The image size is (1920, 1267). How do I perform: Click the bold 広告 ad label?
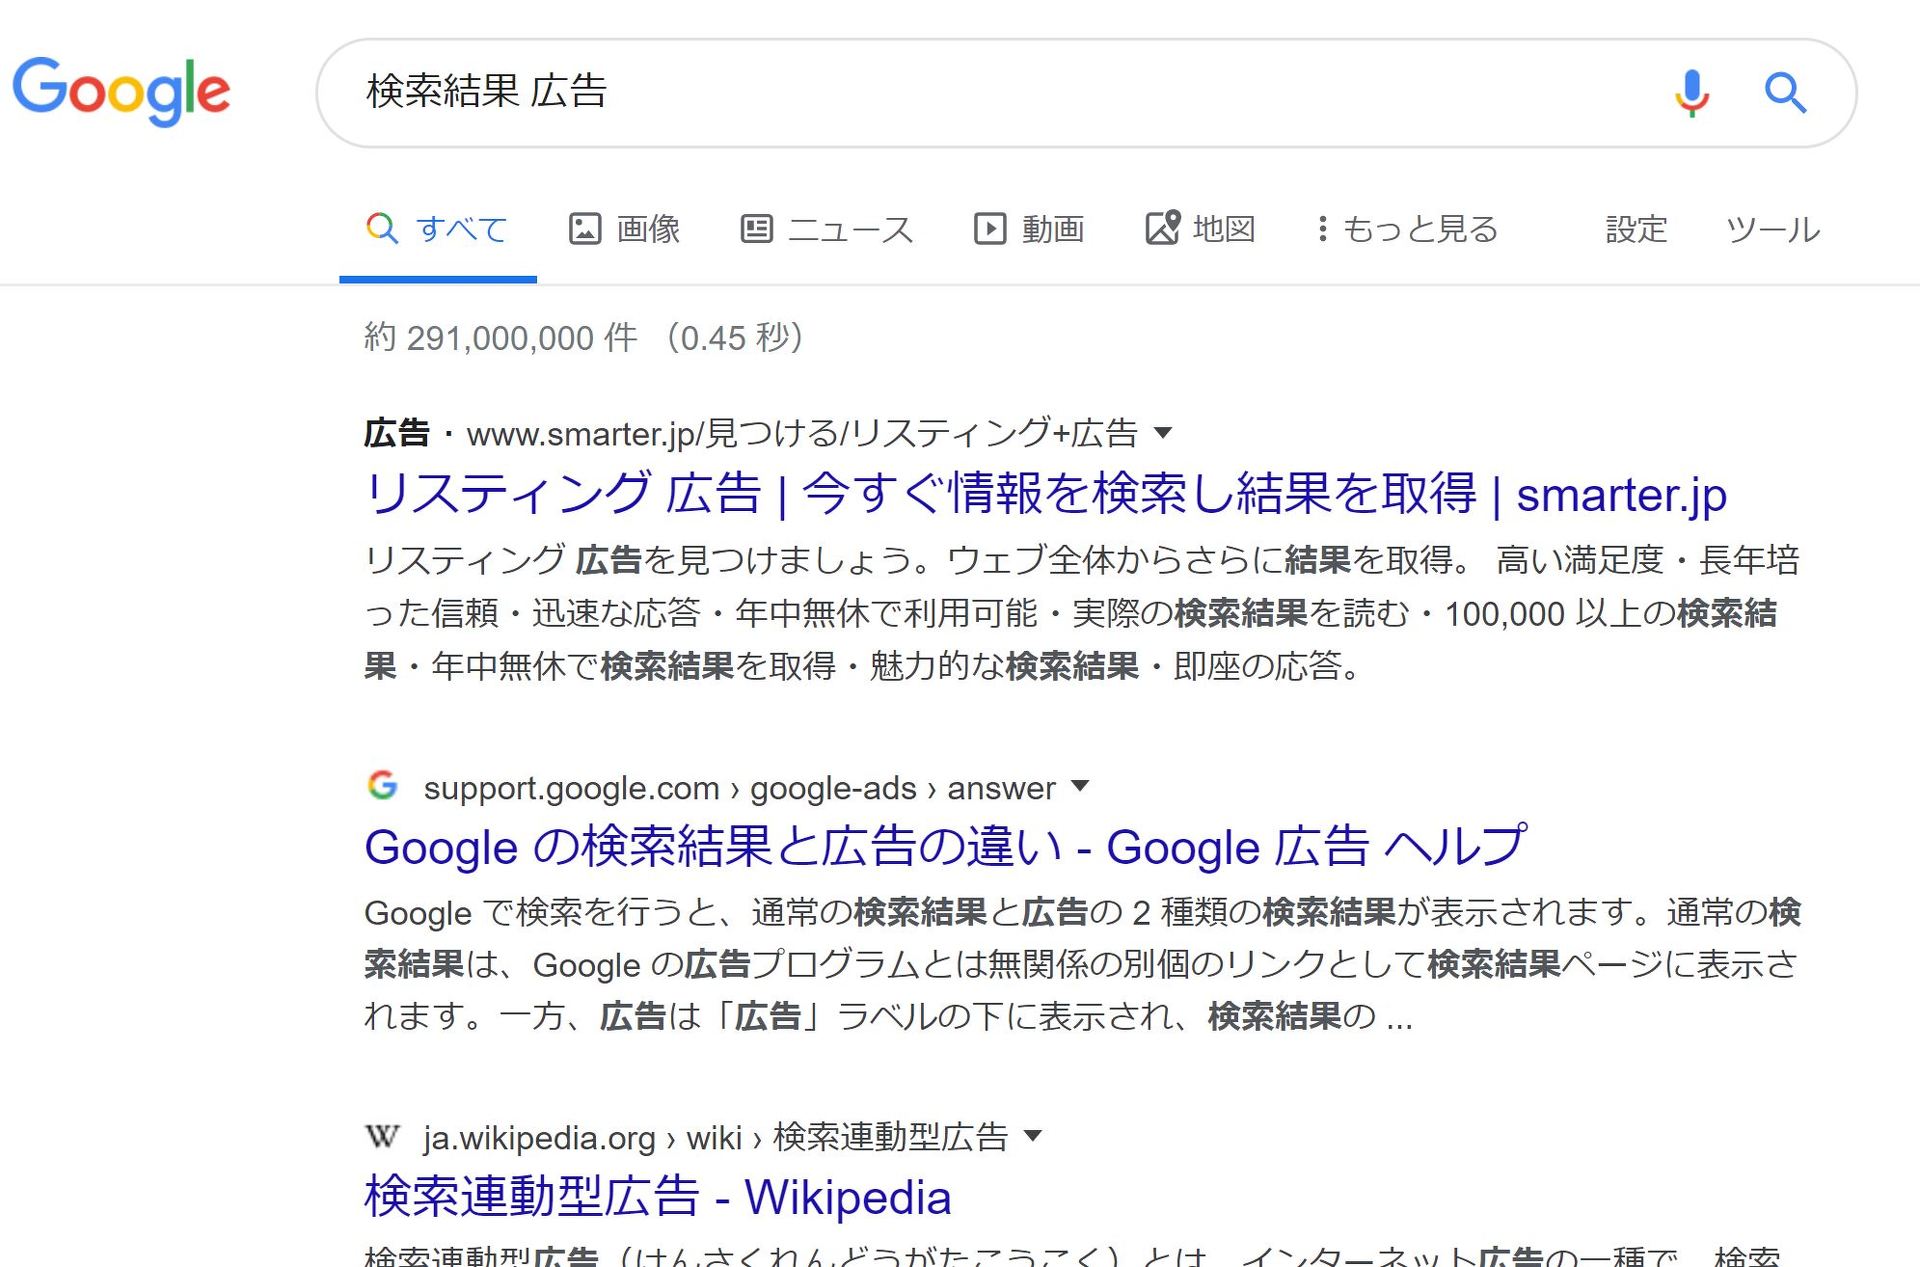(x=397, y=433)
